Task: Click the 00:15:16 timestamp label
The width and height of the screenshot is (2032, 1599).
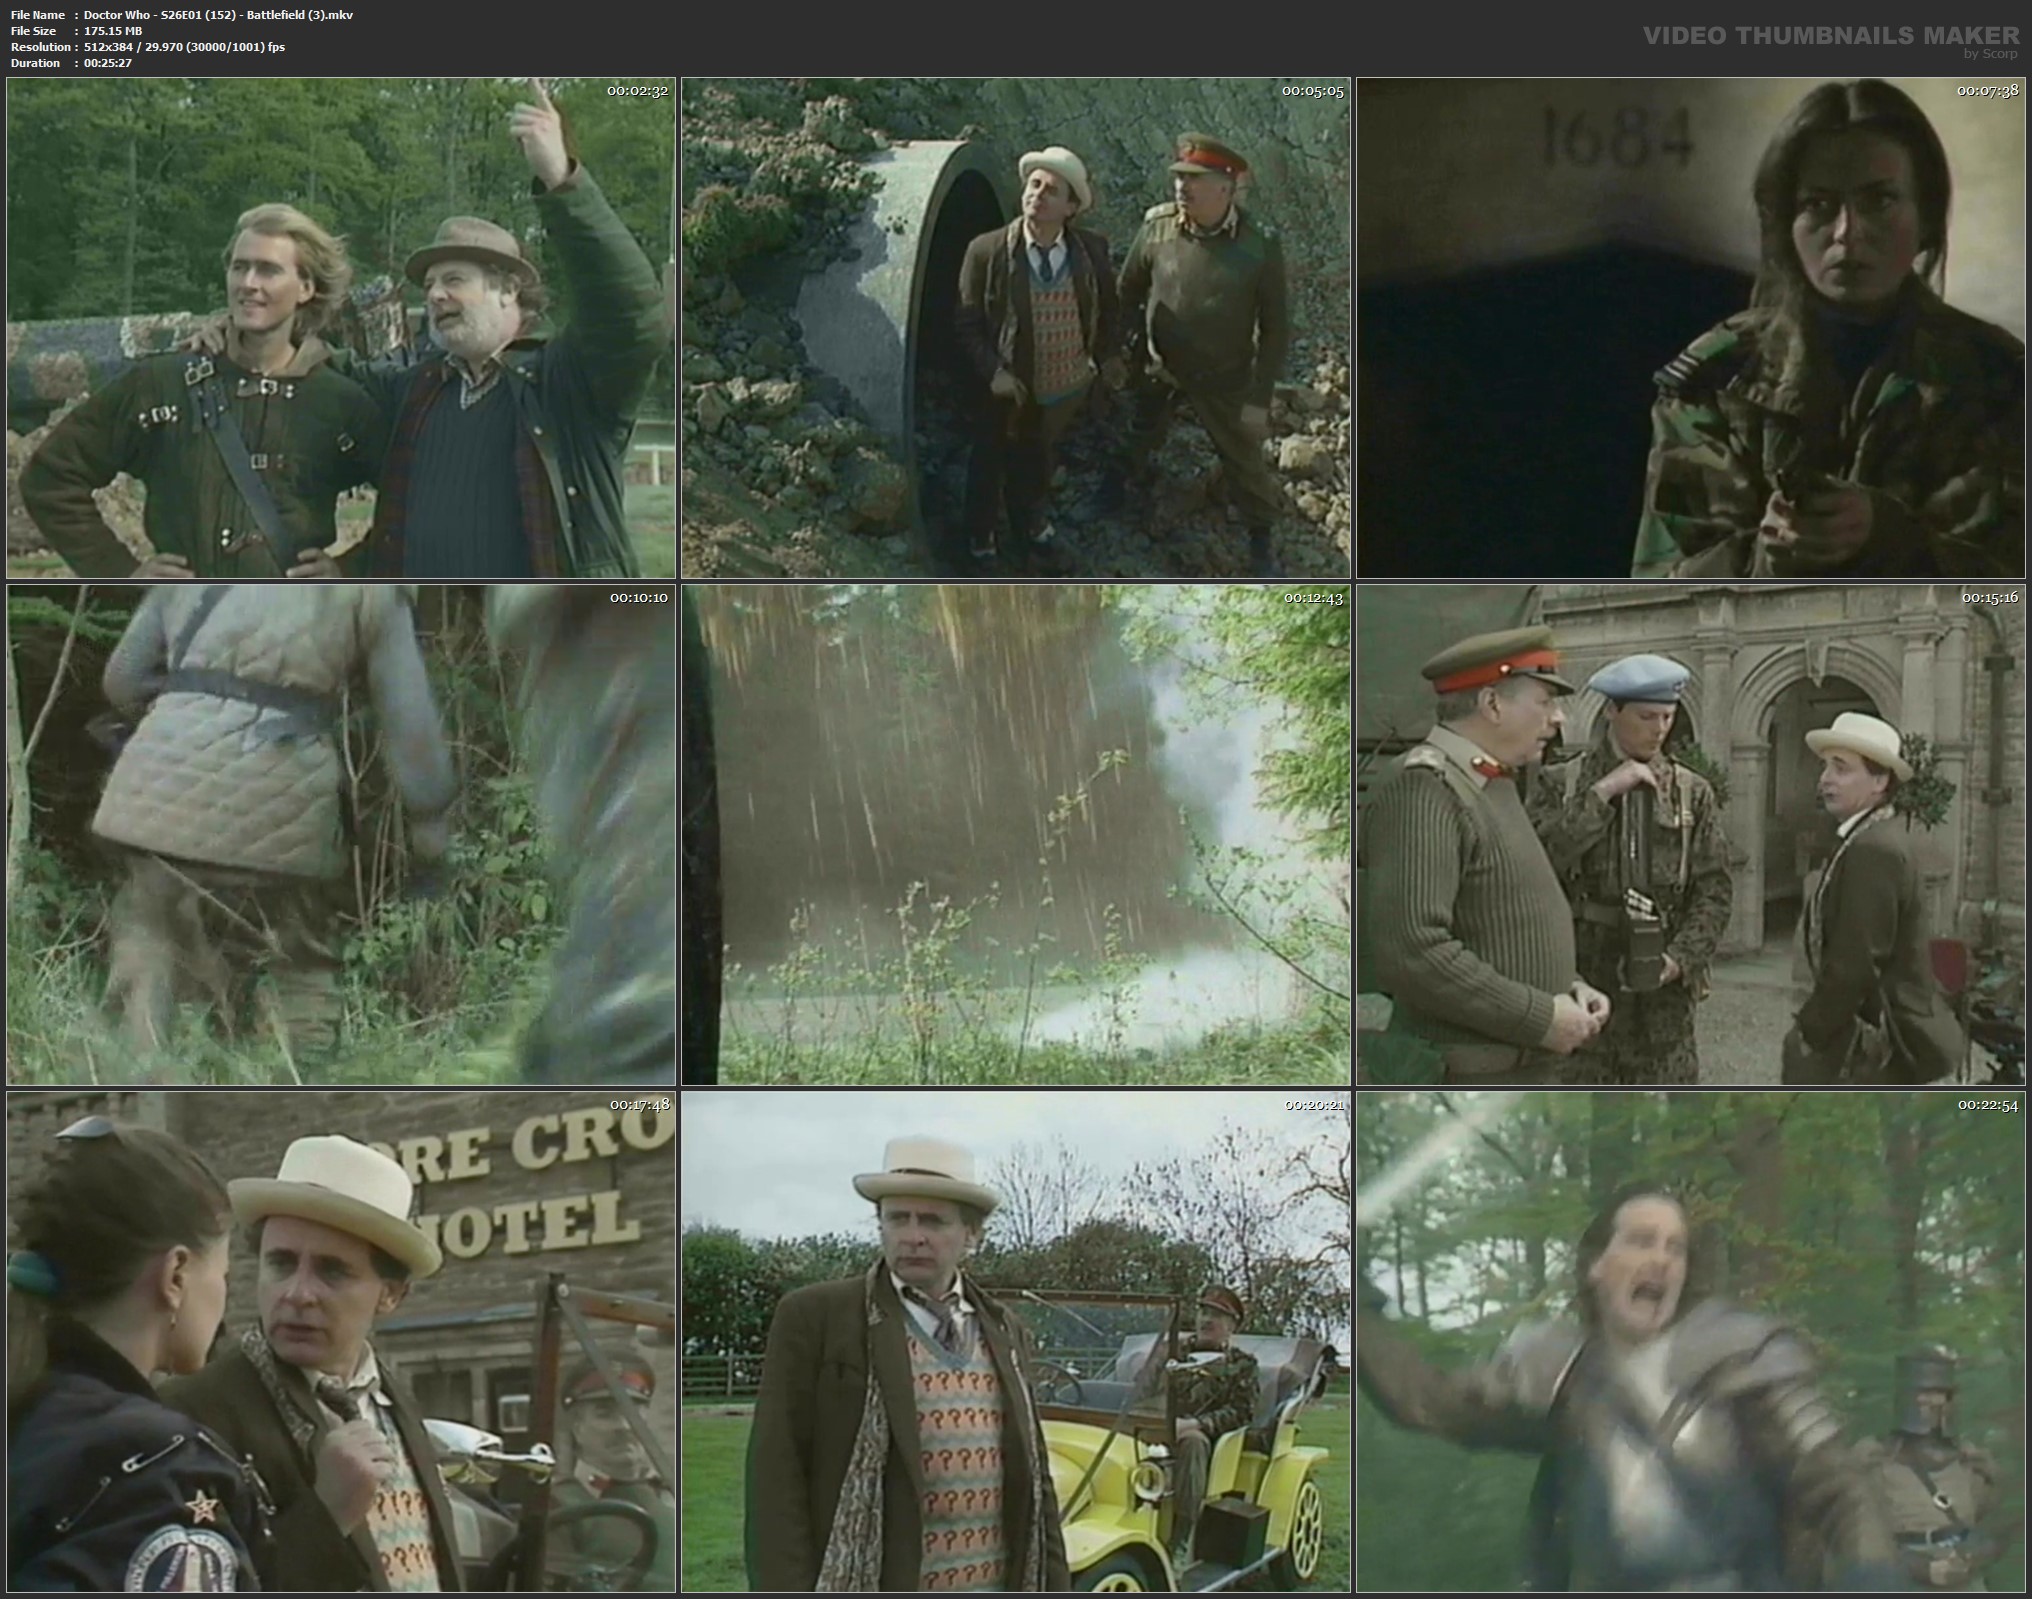Action: tap(1989, 598)
